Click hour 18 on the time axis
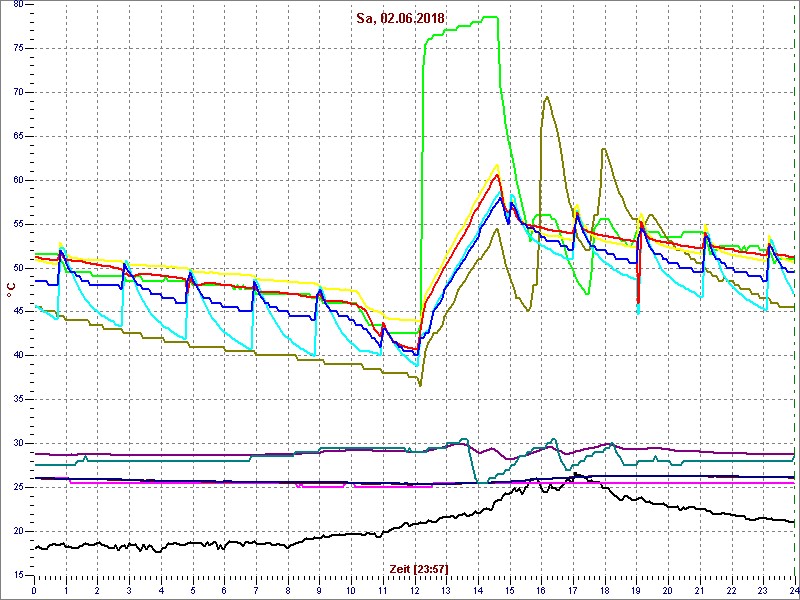The height and width of the screenshot is (600, 800). [x=605, y=590]
